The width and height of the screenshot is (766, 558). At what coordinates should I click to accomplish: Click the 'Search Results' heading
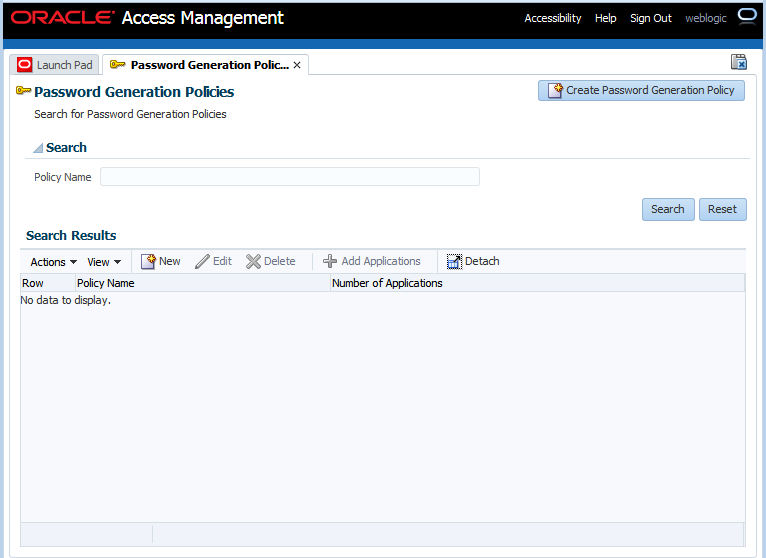(71, 236)
